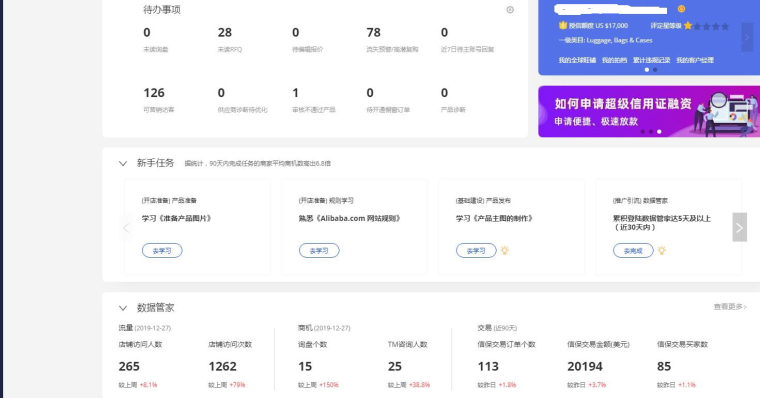Click 信保交易买家数 value 85
The height and width of the screenshot is (398, 760).
tap(664, 366)
